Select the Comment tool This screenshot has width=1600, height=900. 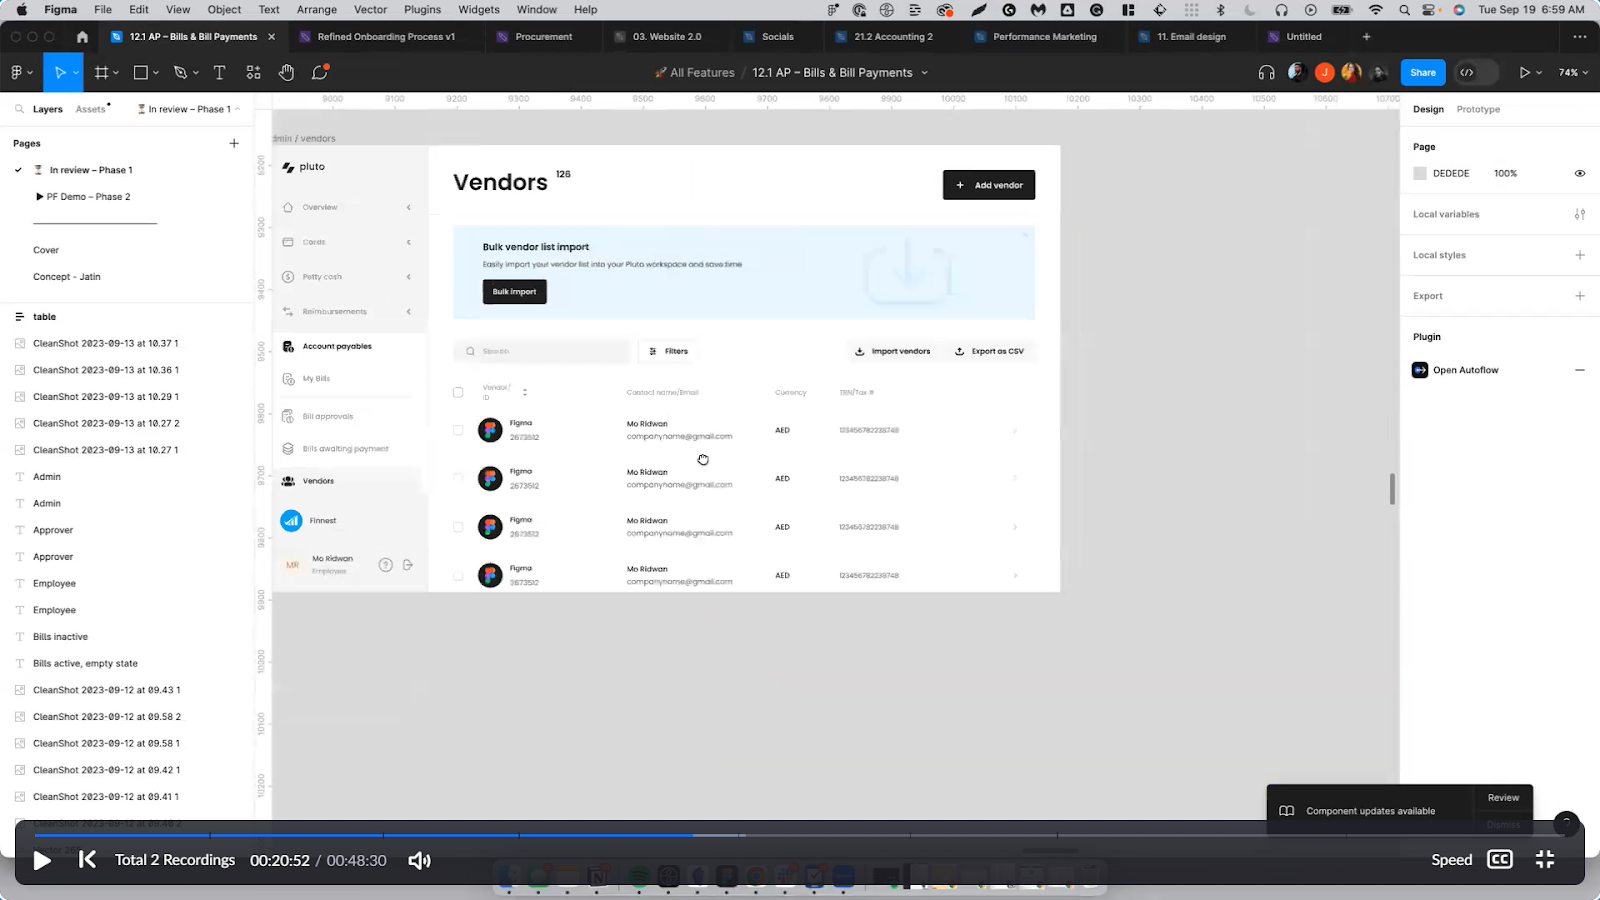(x=320, y=72)
